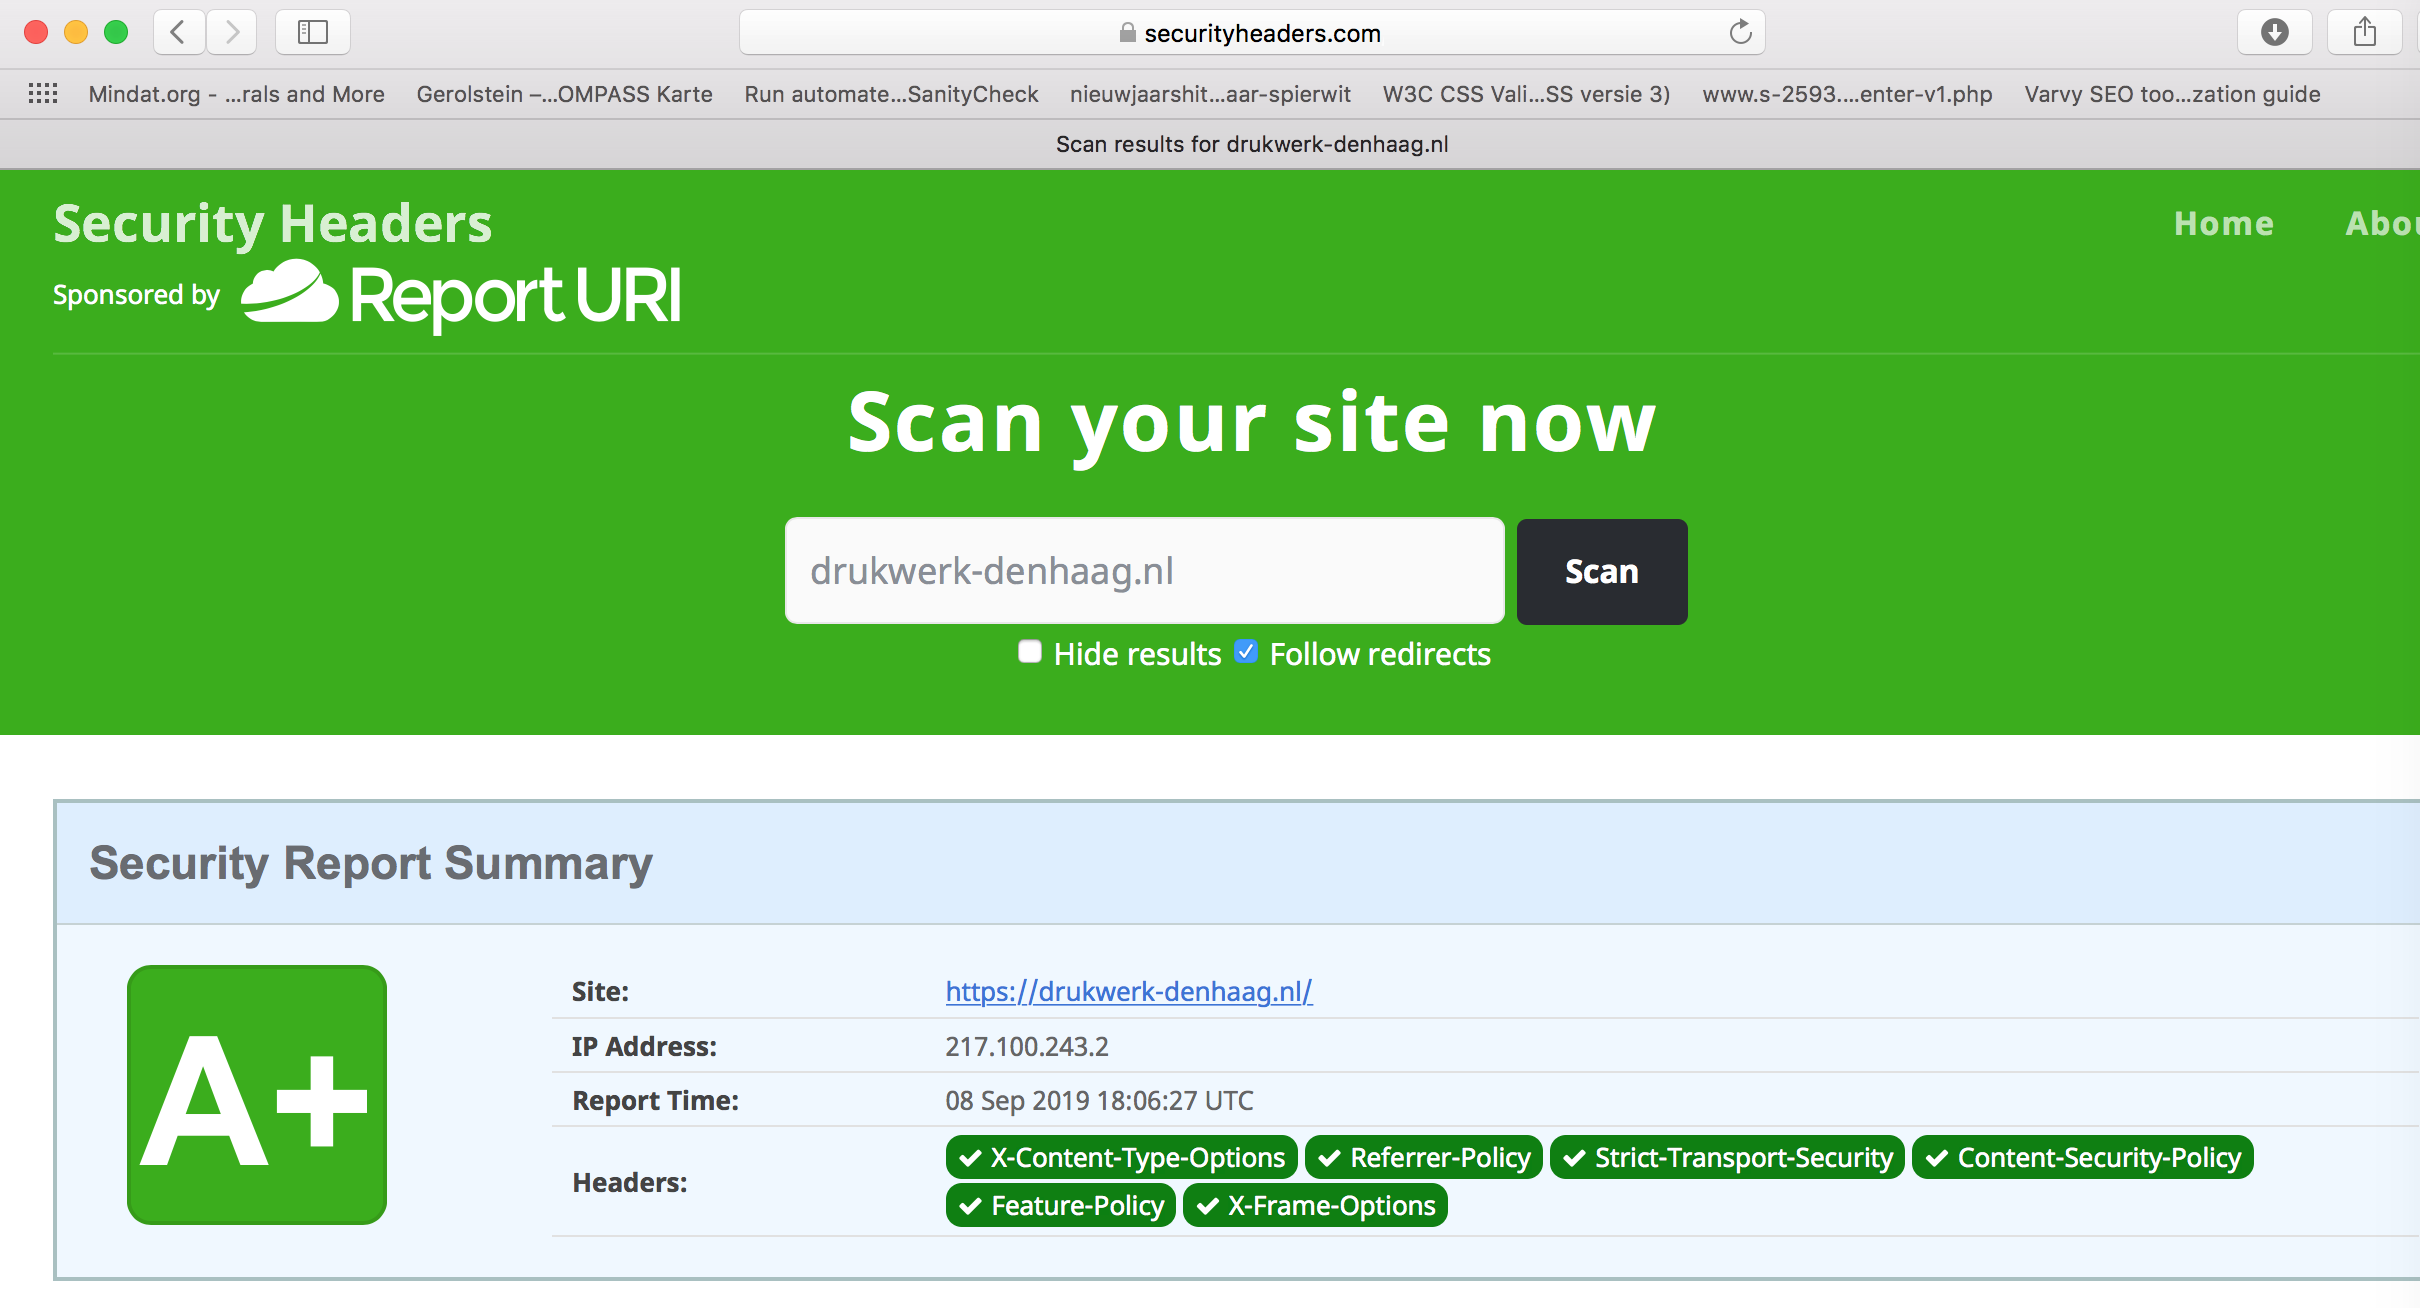This screenshot has width=2420, height=1308.
Task: Select the Scan results tab title
Action: [1252, 144]
